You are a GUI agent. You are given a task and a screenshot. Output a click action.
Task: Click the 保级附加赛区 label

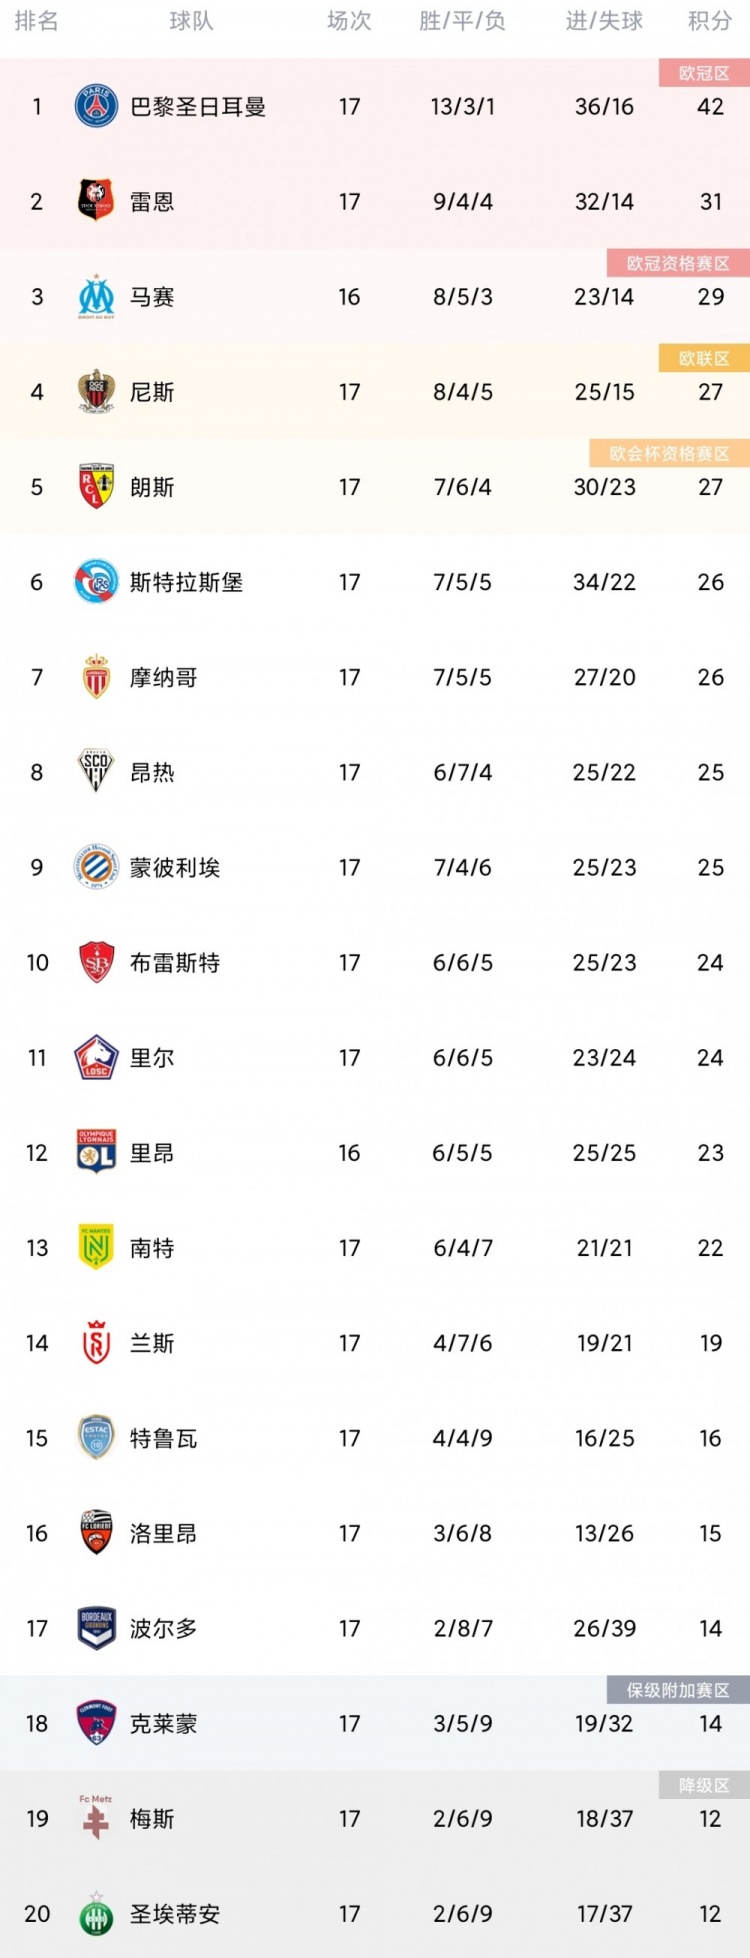coord(678,1690)
